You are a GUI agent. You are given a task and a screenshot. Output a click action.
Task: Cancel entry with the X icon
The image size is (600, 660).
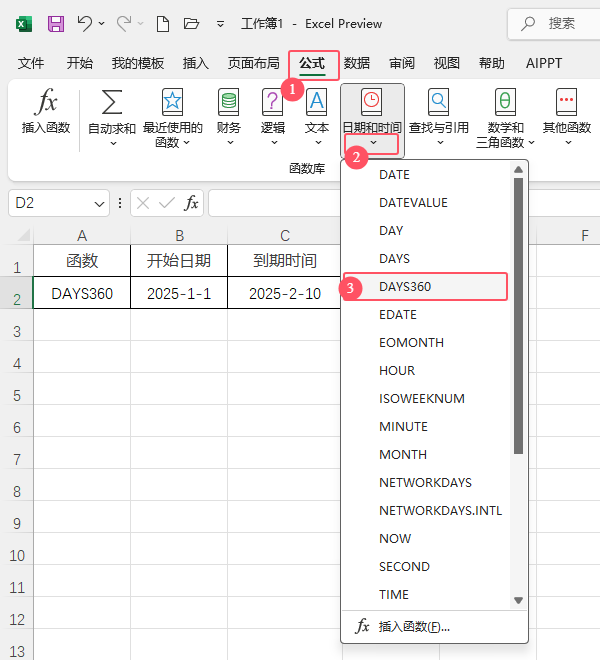(143, 203)
